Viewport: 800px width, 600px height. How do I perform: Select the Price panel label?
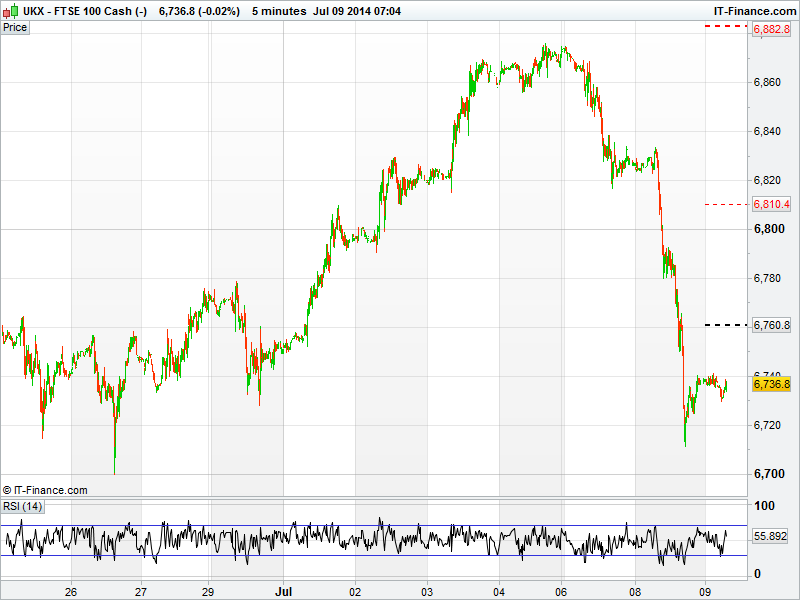click(x=16, y=27)
